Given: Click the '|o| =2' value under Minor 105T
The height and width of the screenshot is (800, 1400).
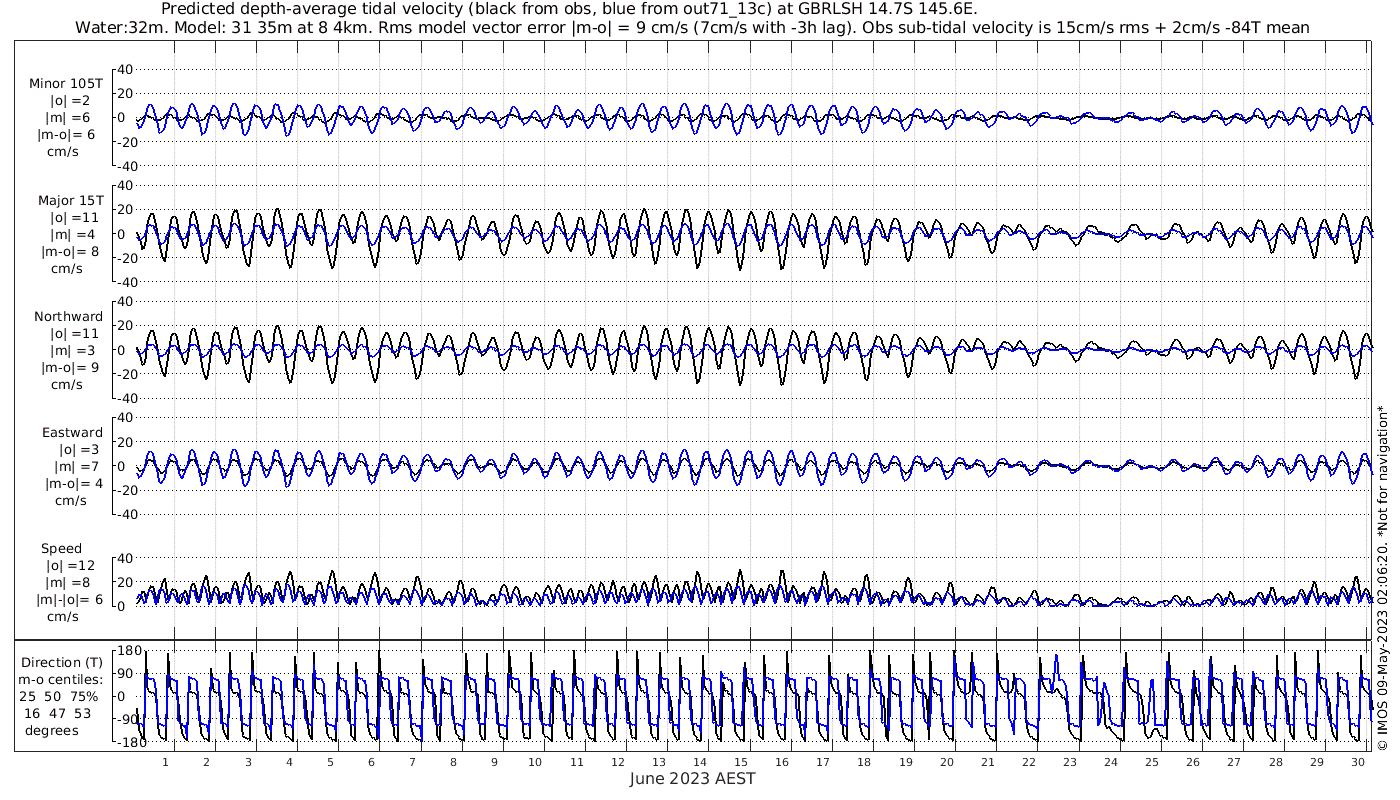Looking at the screenshot, I should (71, 101).
